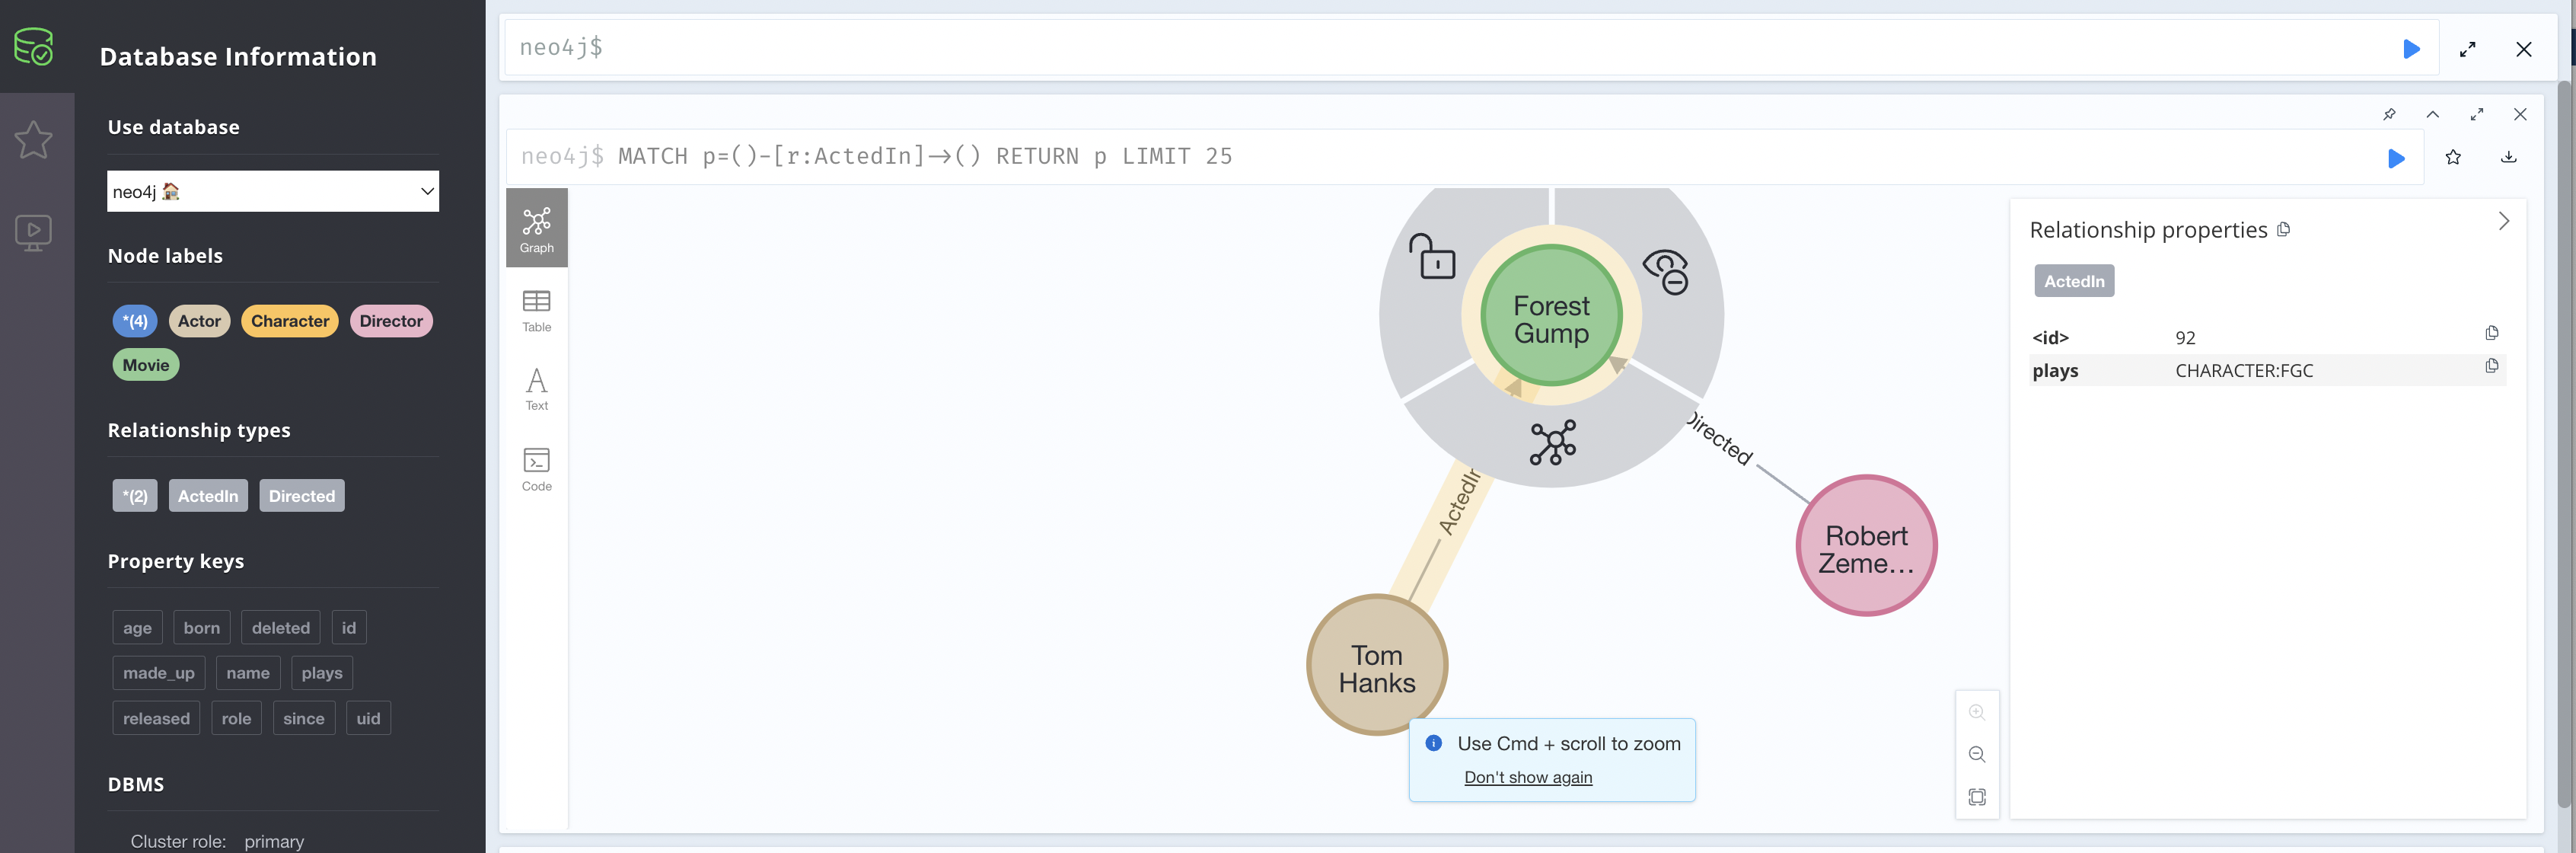Dismiss Forest Gump node with eye icon

[1667, 271]
